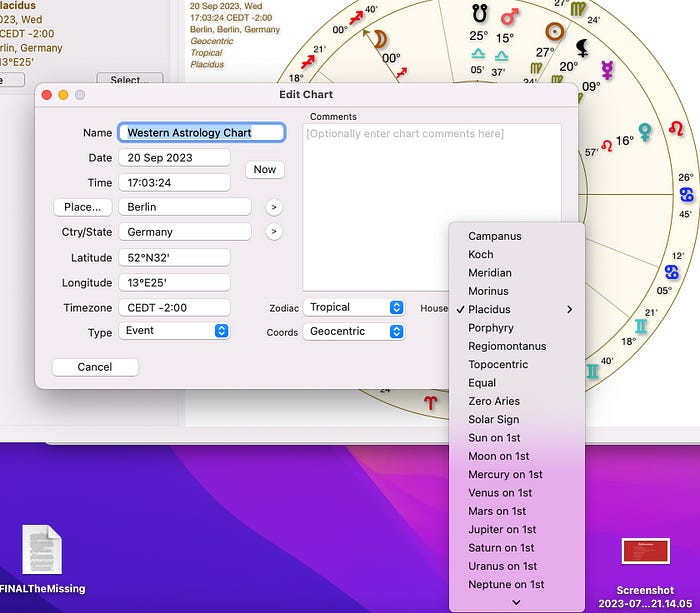Select Uranus on 1st
The height and width of the screenshot is (613, 700).
pyautogui.click(x=517, y=566)
